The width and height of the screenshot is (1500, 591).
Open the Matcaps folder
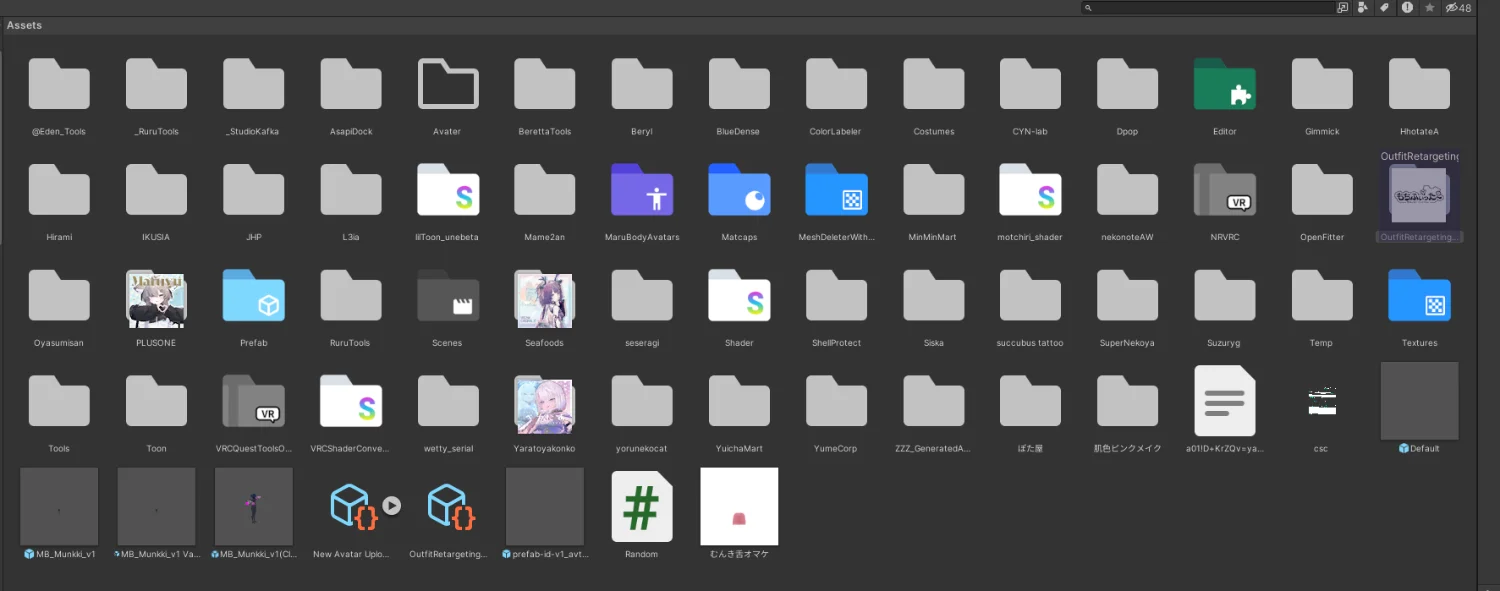739,192
